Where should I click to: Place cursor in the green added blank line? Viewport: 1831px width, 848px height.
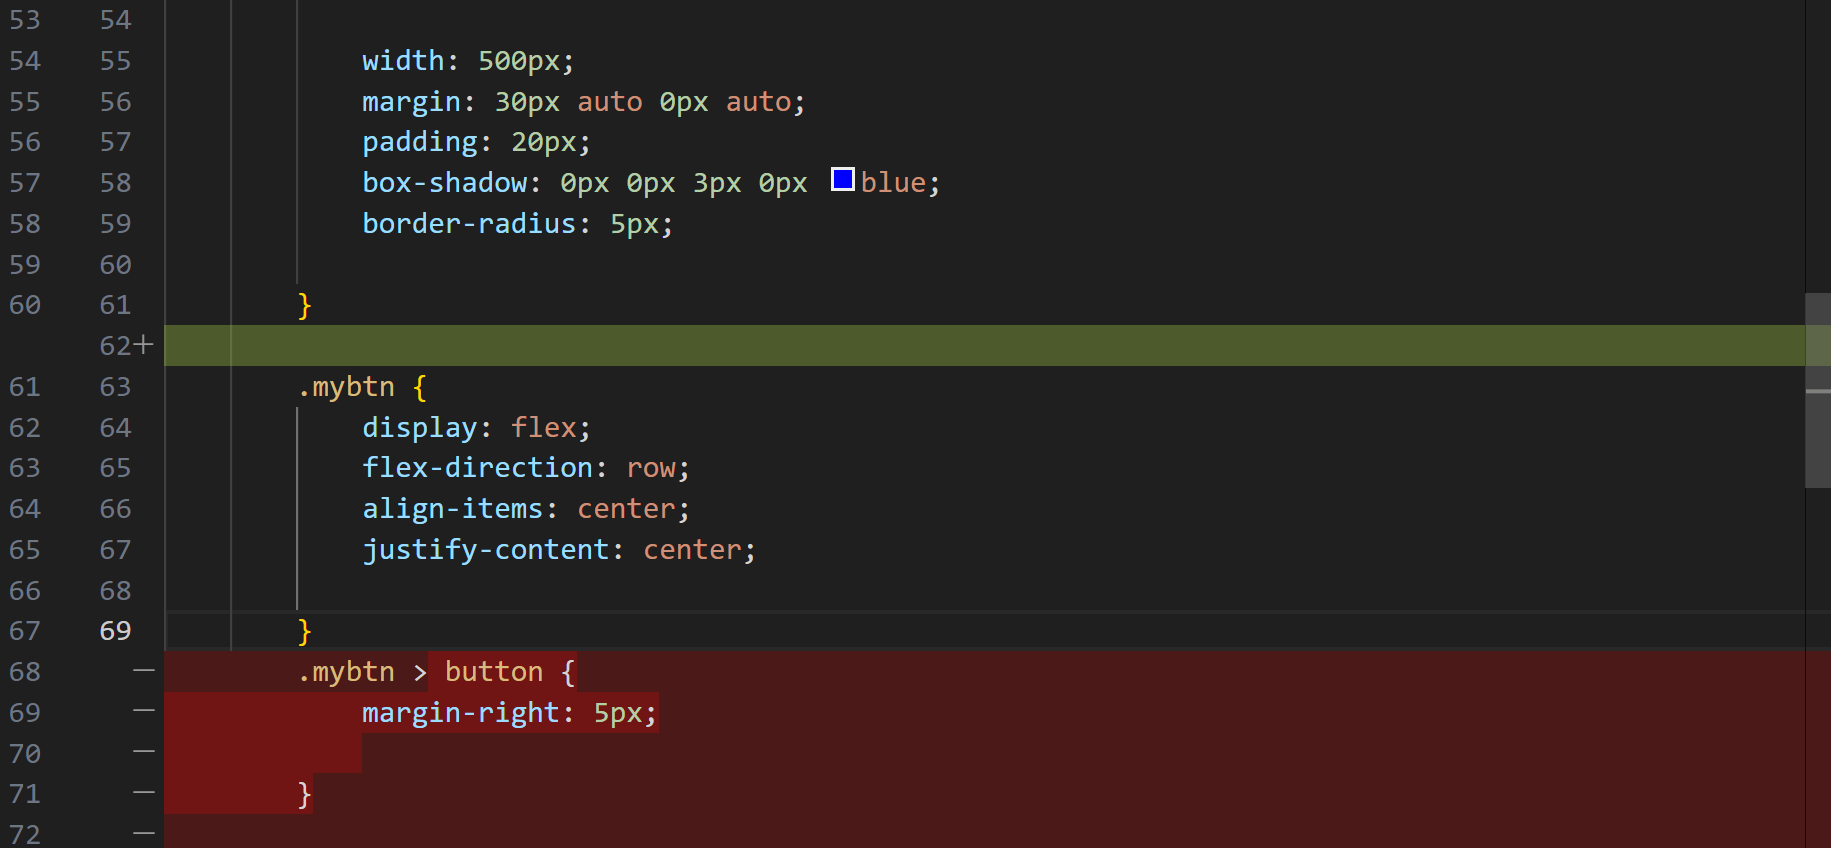click(x=985, y=345)
